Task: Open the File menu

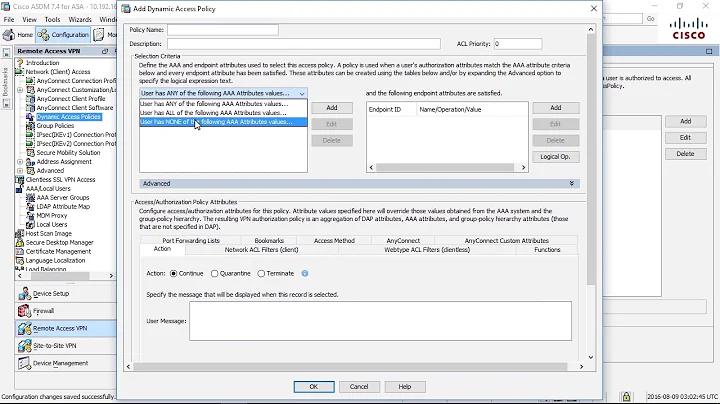Action: pyautogui.click(x=9, y=20)
